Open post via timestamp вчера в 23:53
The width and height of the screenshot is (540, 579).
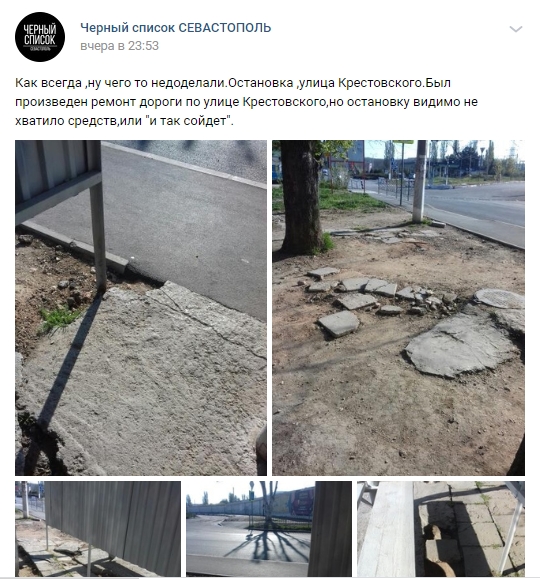click(x=119, y=46)
